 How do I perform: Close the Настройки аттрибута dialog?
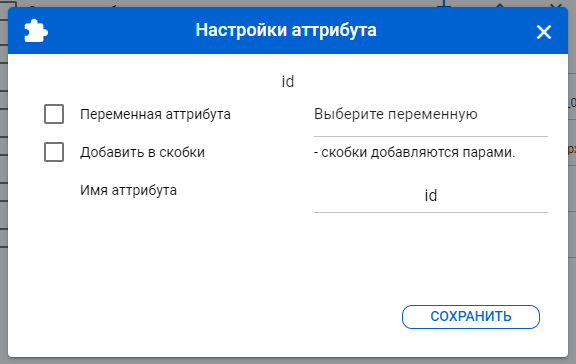coord(544,32)
